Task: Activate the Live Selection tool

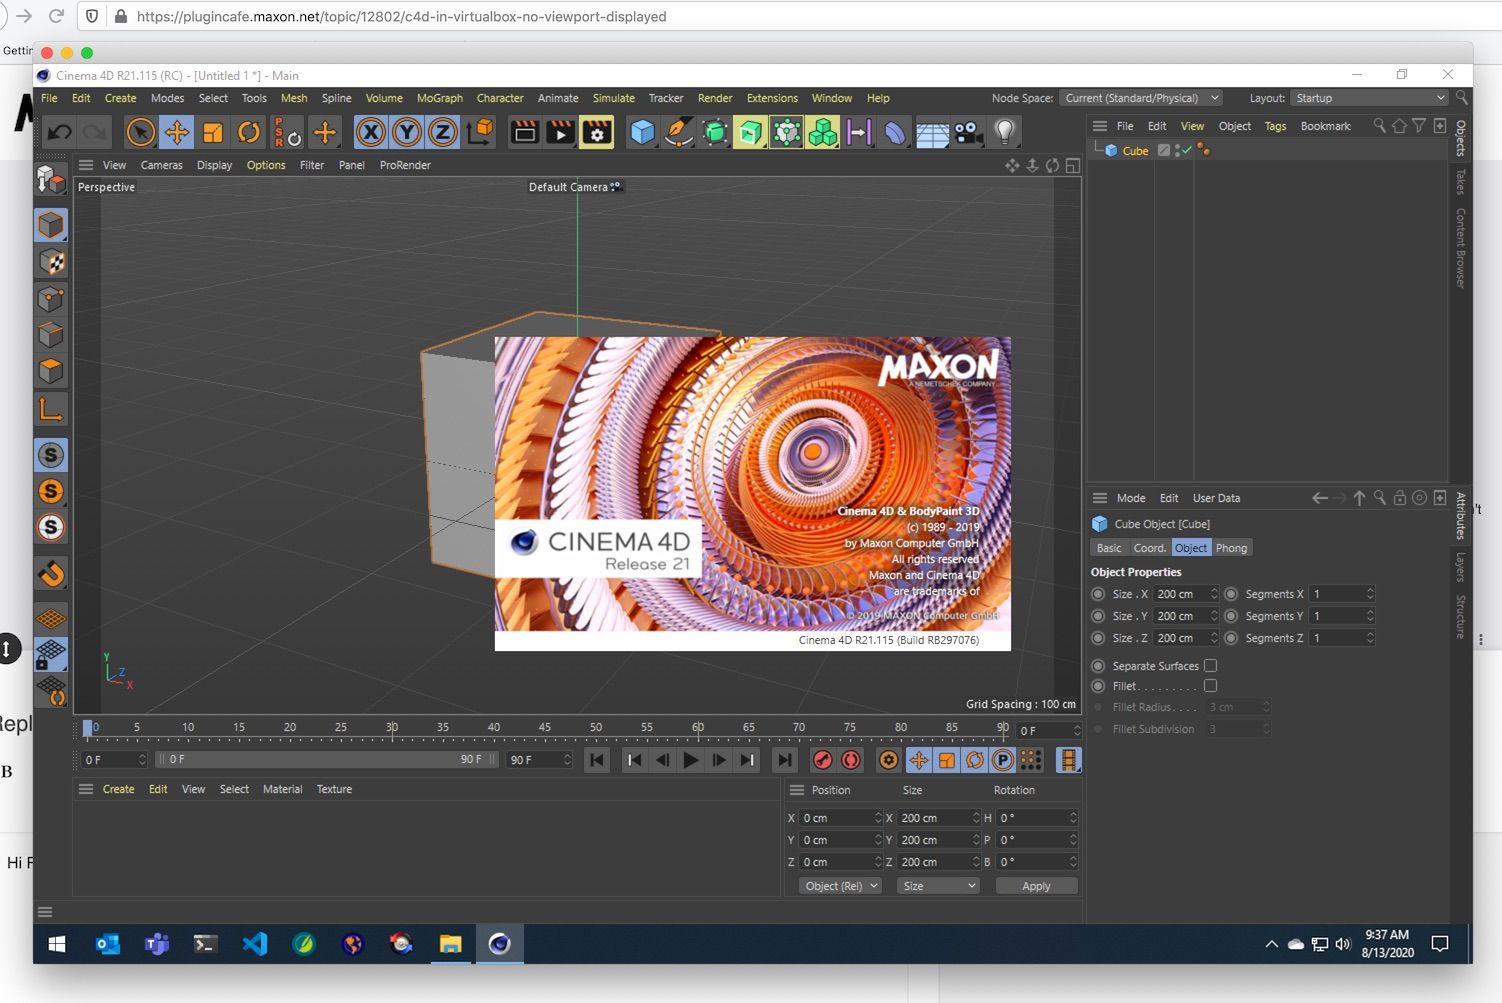Action: click(141, 132)
